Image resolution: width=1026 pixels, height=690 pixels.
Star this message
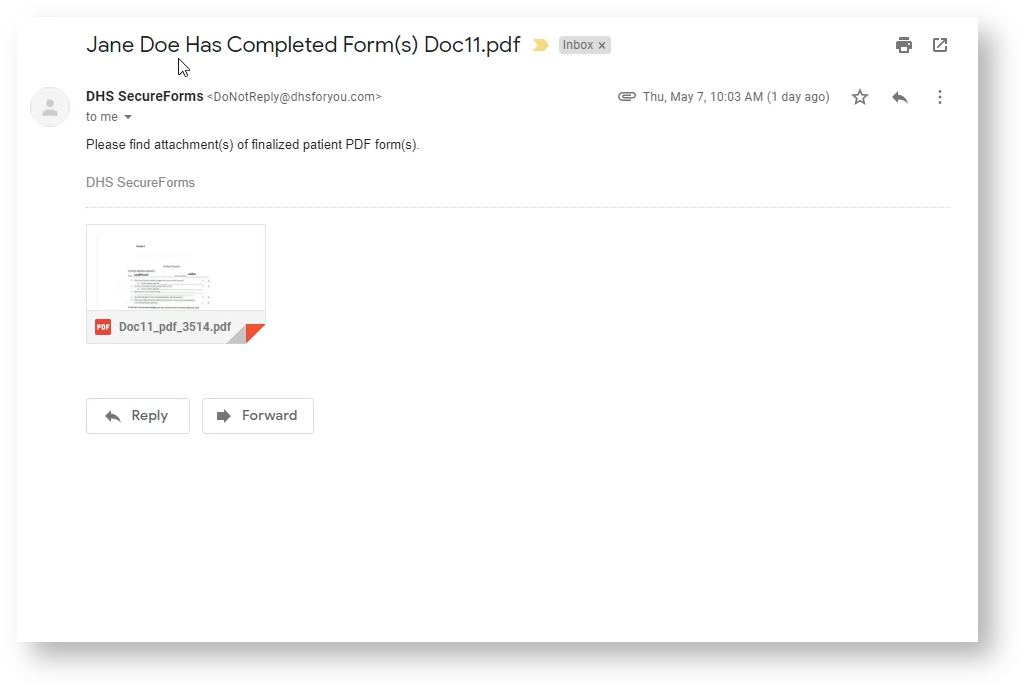coord(860,97)
